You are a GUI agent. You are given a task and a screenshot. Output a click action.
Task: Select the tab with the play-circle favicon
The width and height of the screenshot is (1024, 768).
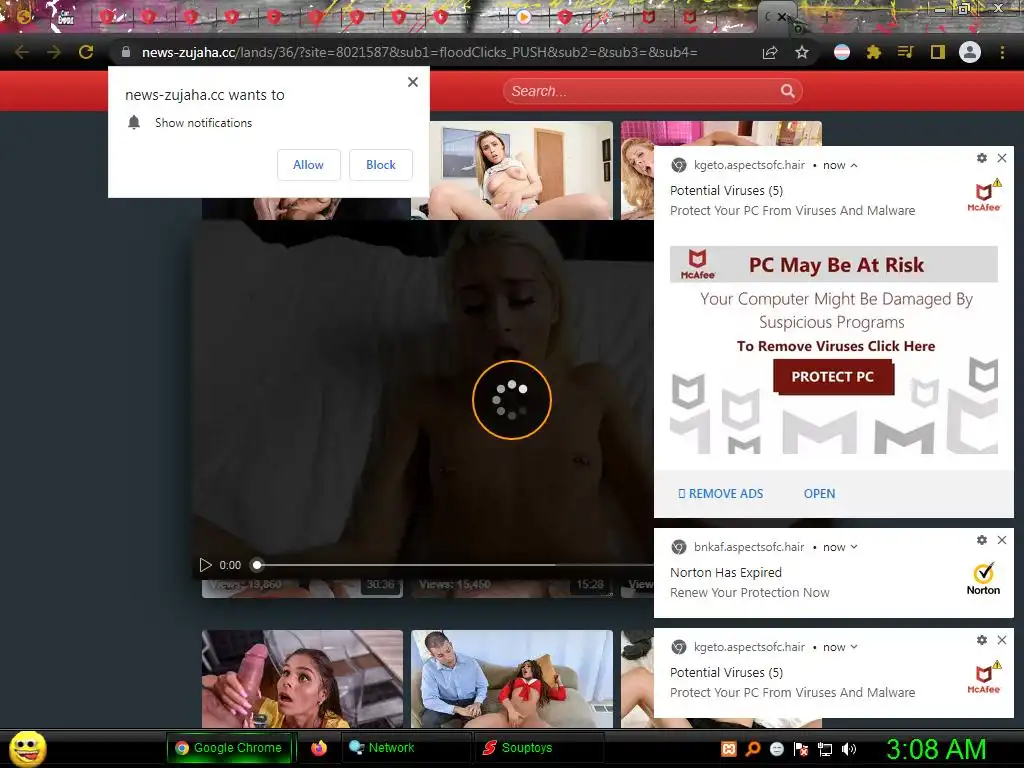click(523, 17)
